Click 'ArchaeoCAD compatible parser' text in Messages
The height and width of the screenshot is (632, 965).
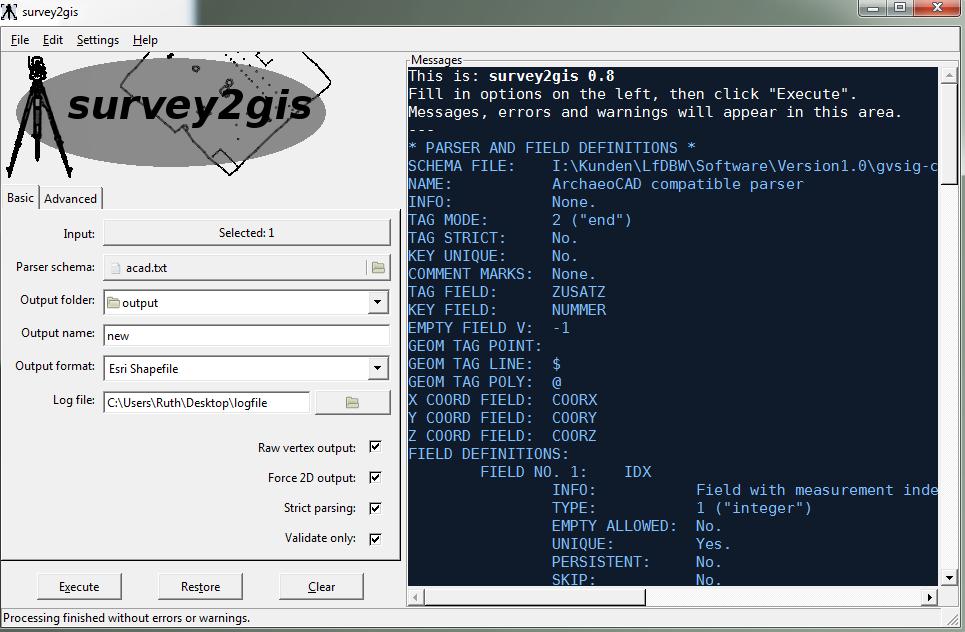677,184
